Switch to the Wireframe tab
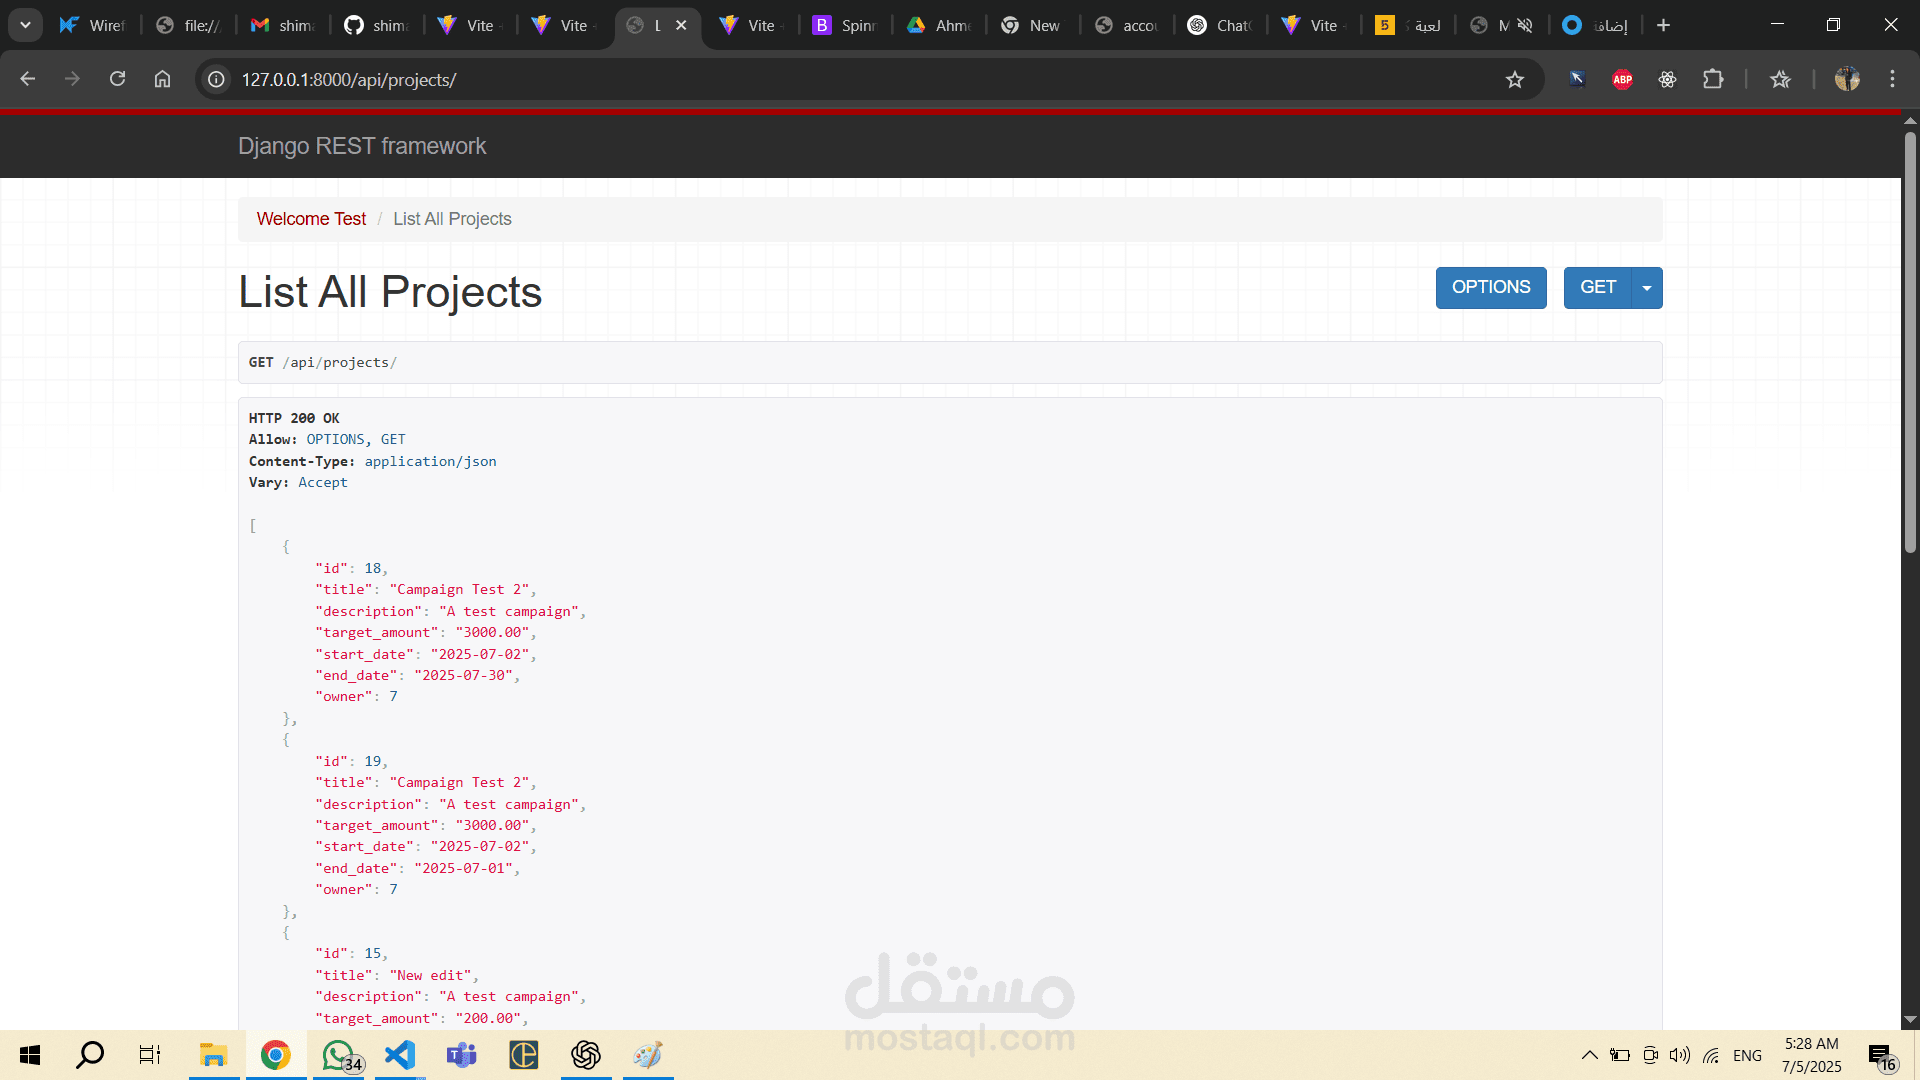 [92, 25]
